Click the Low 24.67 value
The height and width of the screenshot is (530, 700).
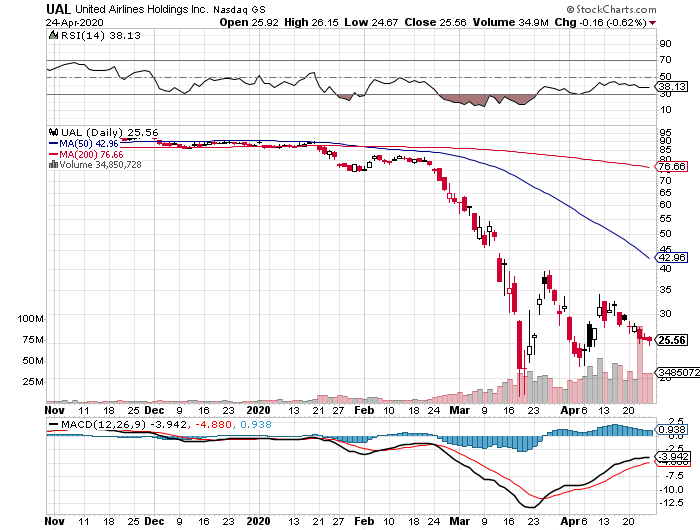(x=371, y=22)
